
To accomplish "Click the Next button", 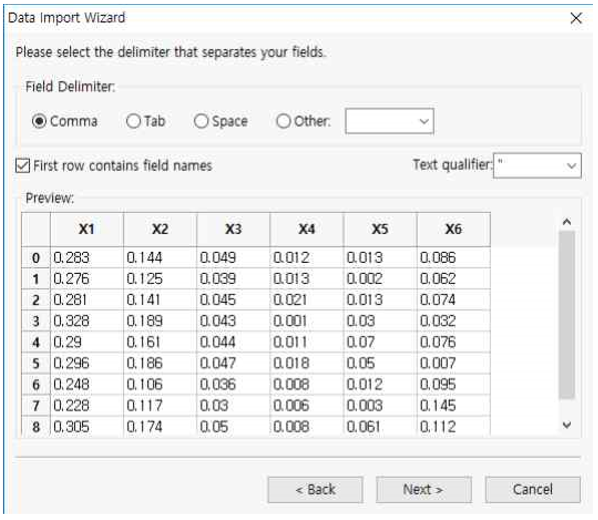I will coord(424,489).
